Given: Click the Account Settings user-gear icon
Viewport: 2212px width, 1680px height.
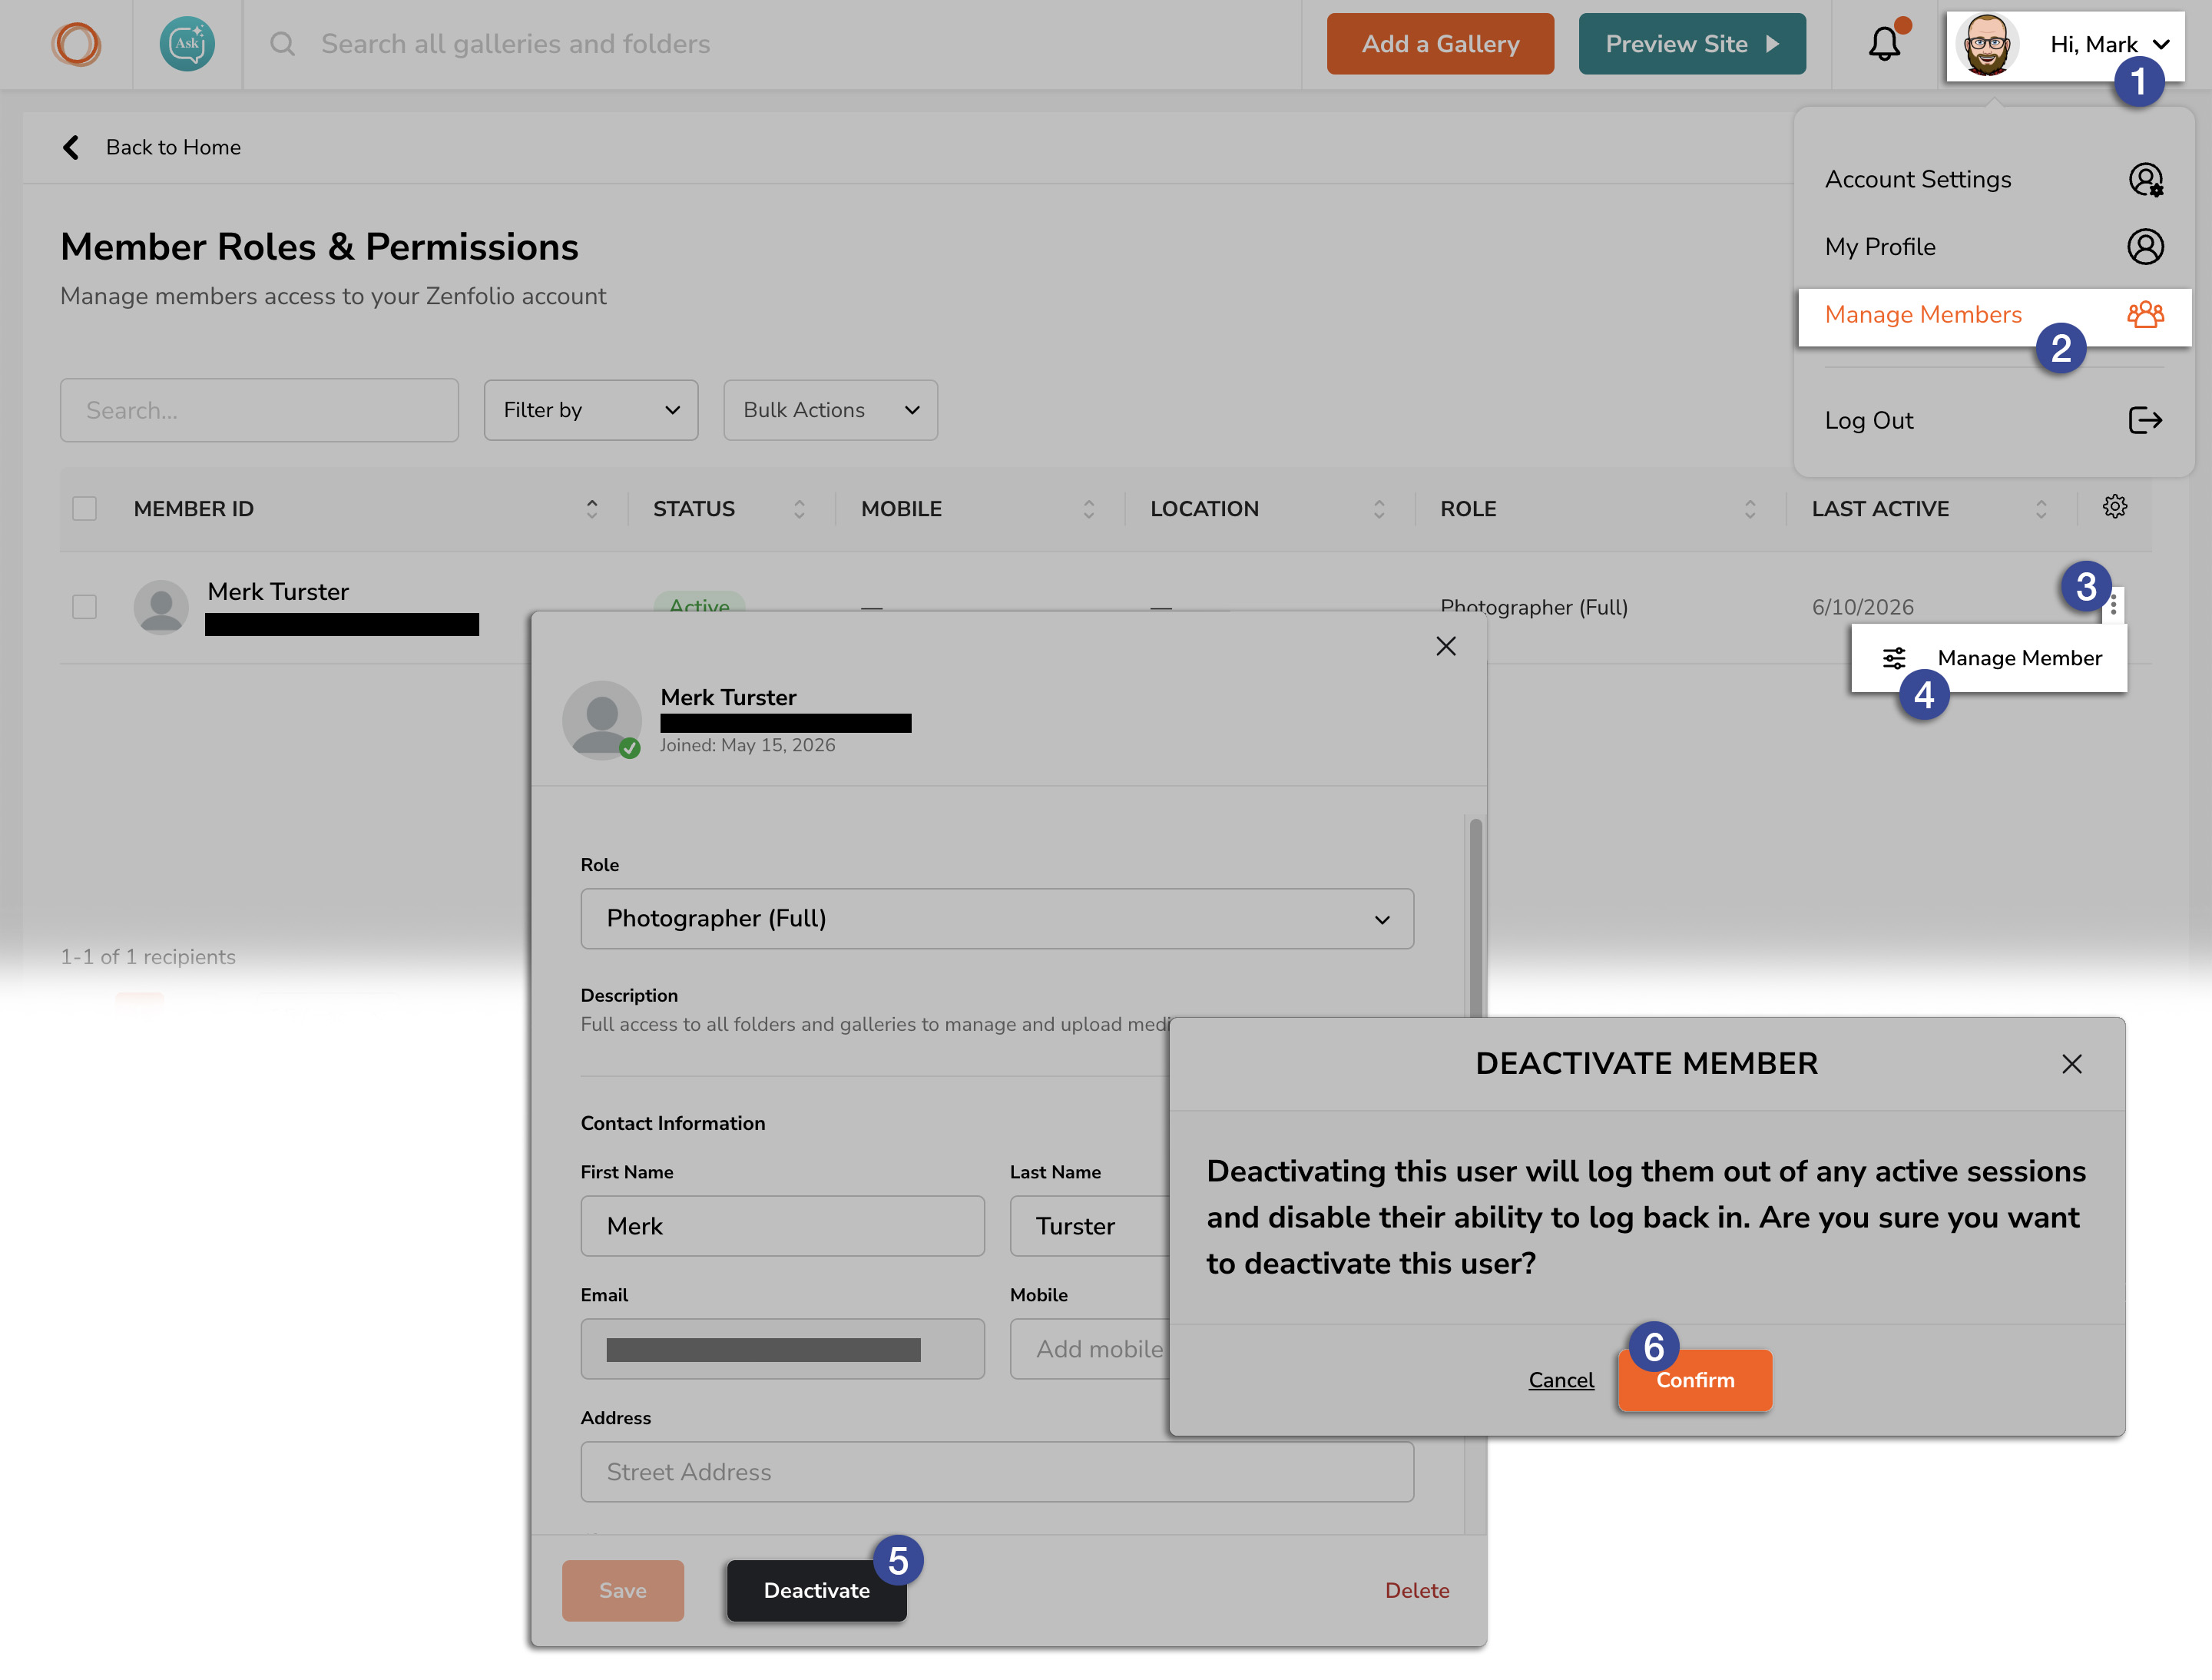Looking at the screenshot, I should pos(2145,180).
